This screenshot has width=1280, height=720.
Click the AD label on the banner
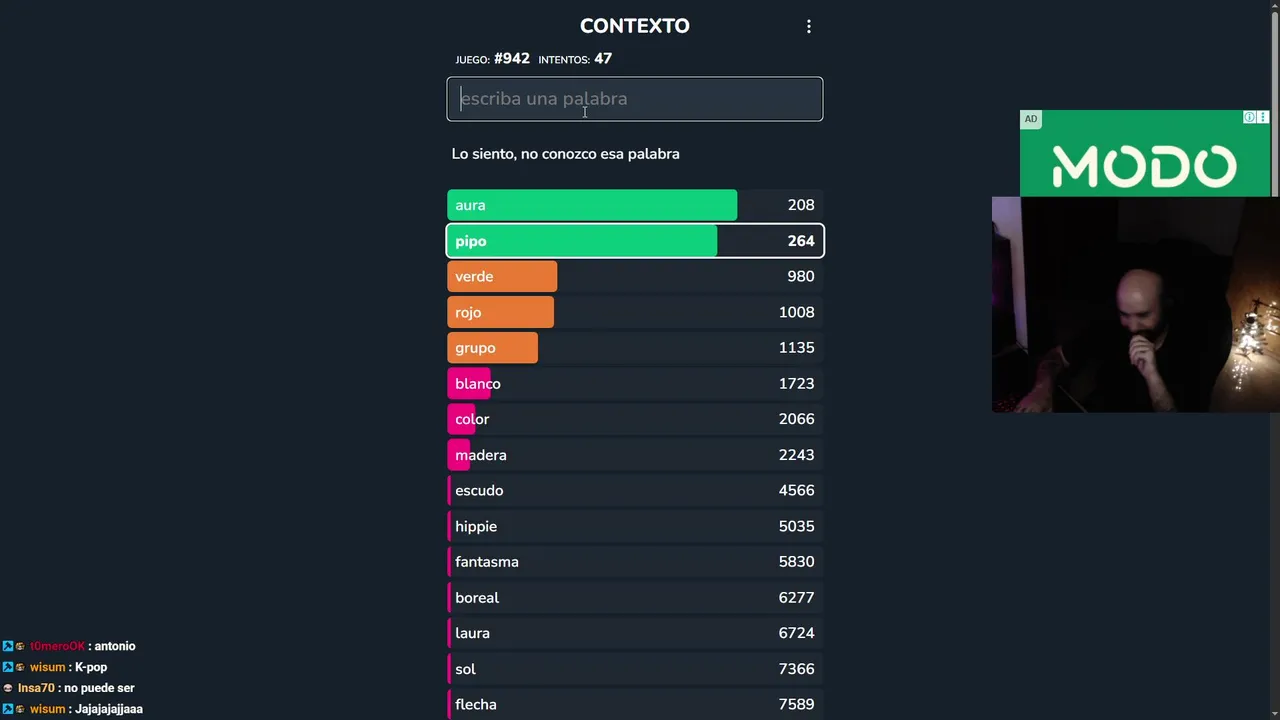tap(1031, 119)
